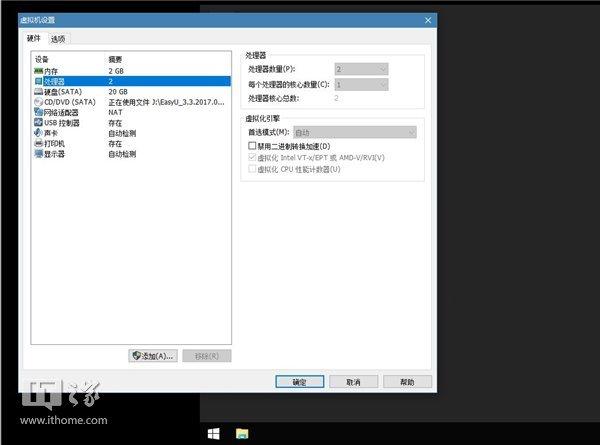The width and height of the screenshot is (600, 445).
Task: Click the '20 GB' hard disk summary
Action: pos(118,92)
